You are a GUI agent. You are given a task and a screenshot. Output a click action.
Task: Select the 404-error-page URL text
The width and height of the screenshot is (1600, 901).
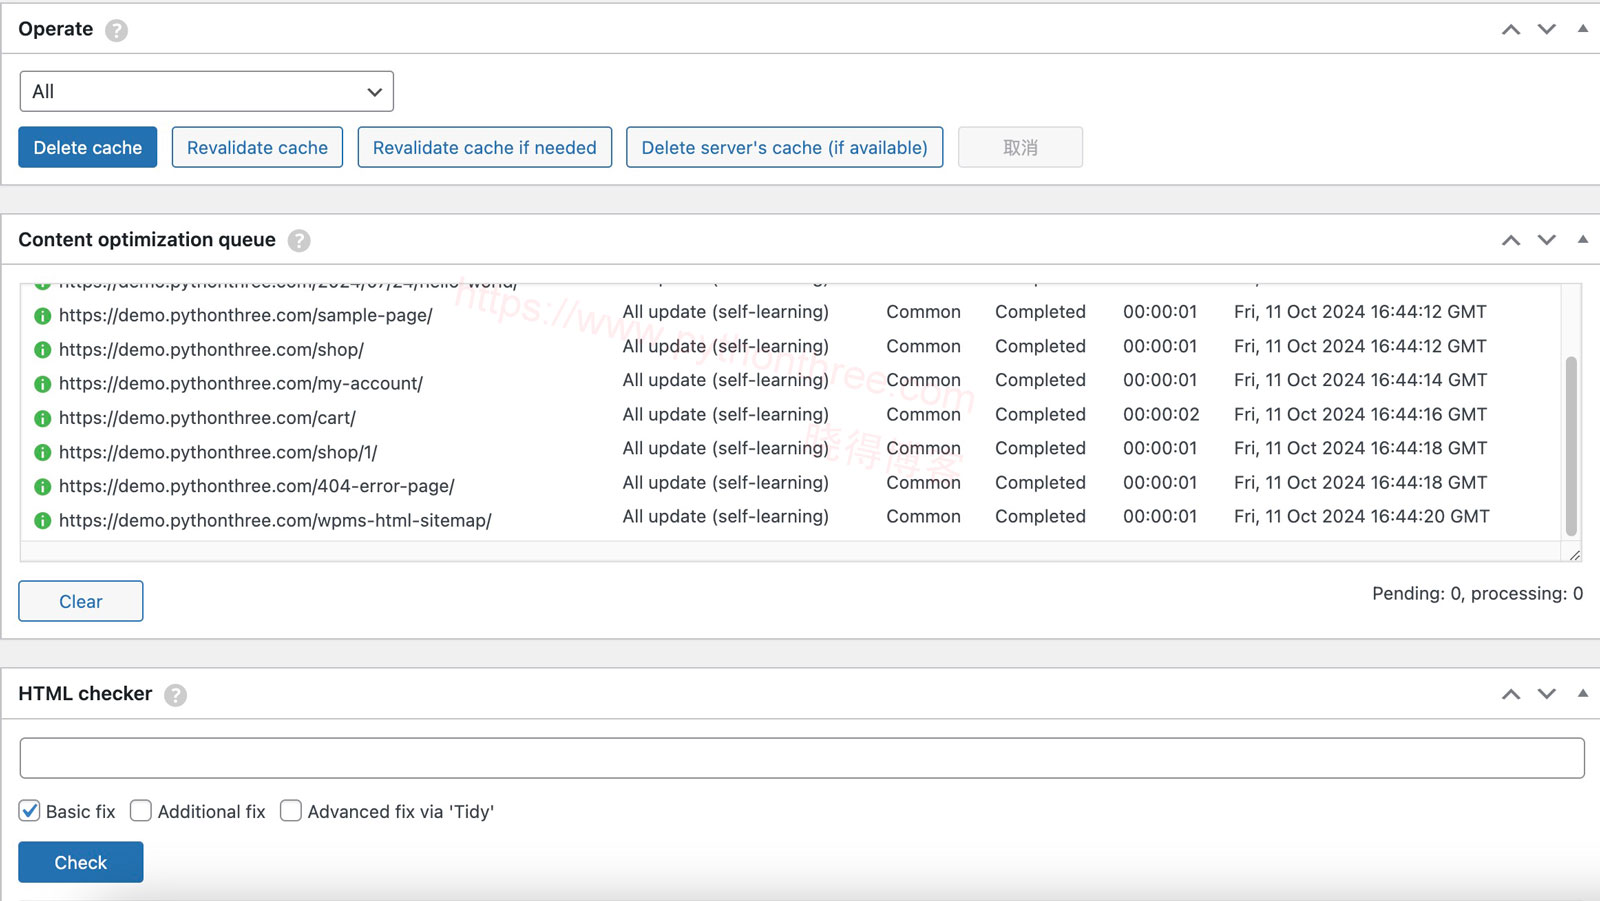click(257, 487)
